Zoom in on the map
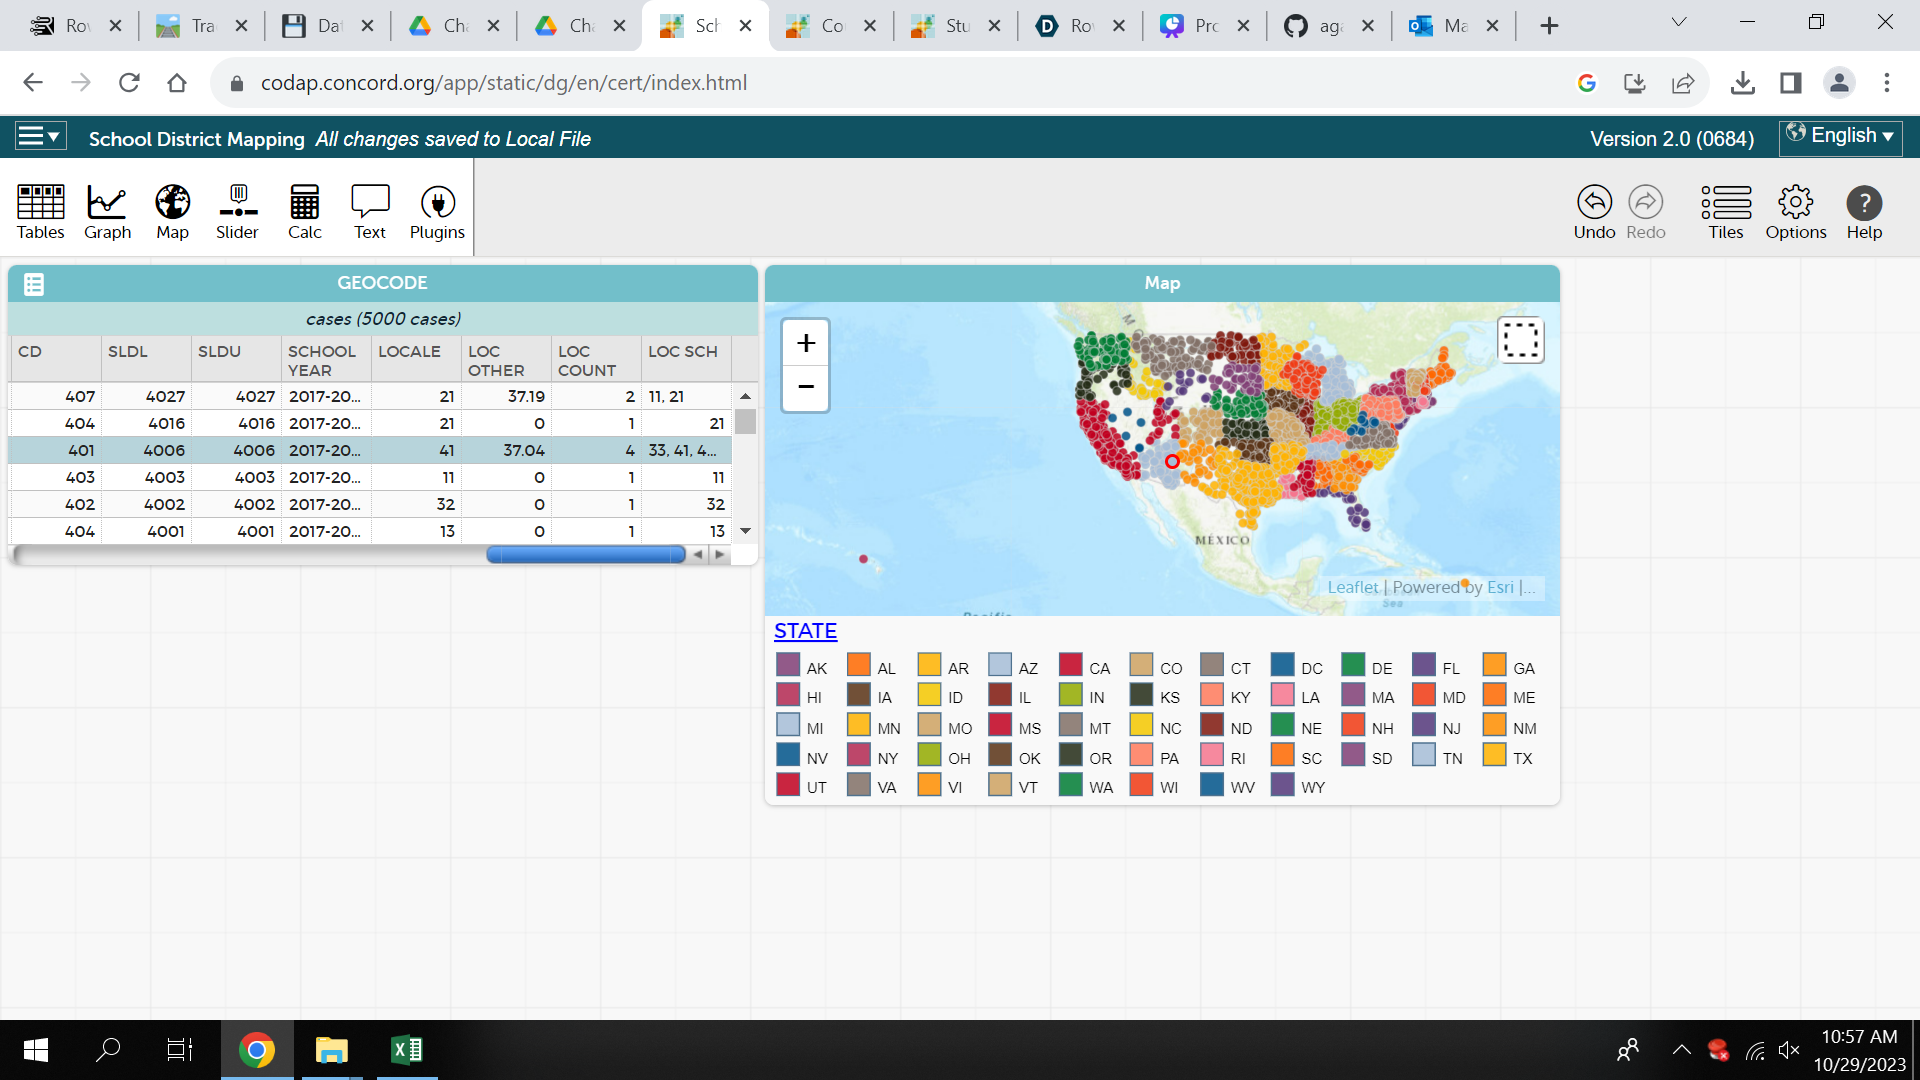1920x1080 pixels. point(805,343)
